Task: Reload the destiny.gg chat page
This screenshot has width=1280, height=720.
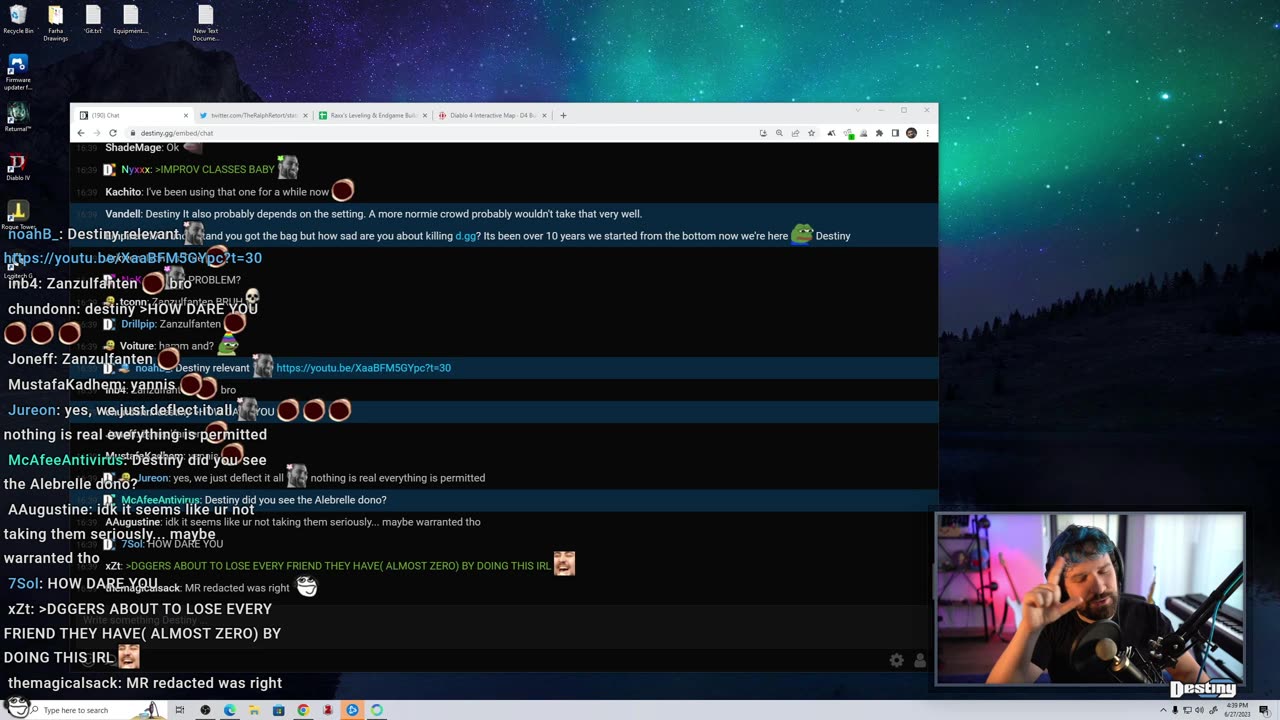Action: click(113, 133)
